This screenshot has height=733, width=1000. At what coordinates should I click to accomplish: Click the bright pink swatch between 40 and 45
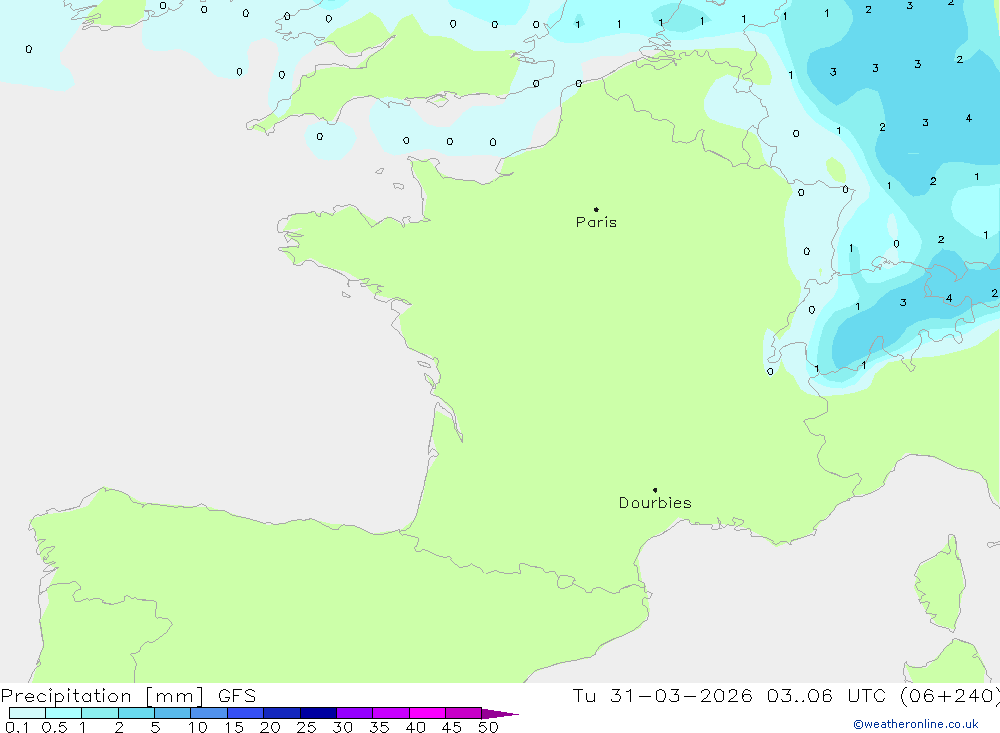pos(427,713)
